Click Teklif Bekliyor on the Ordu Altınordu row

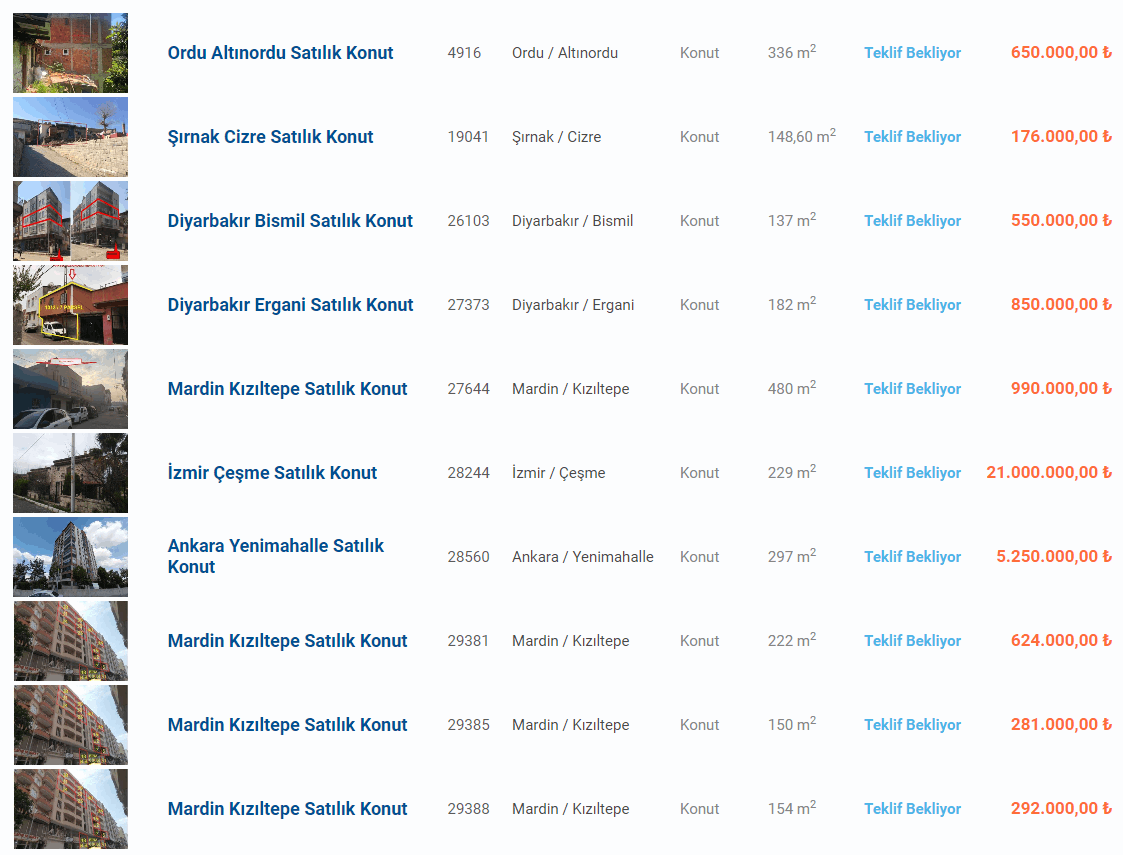pos(912,53)
